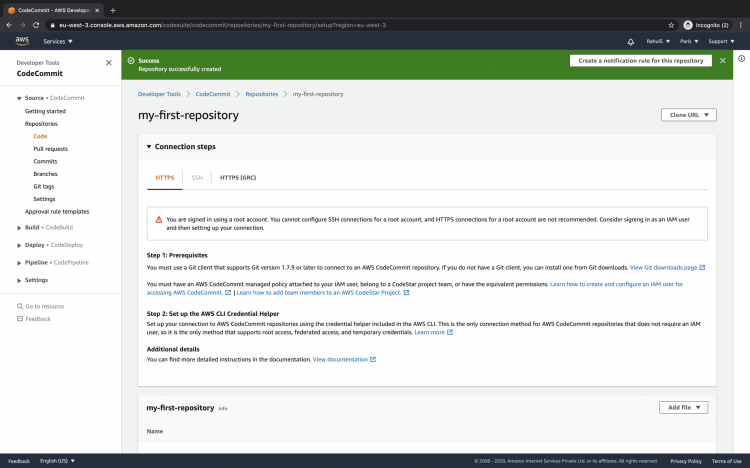The height and width of the screenshot is (468, 750).
Task: Click Developer Tools breadcrumb link
Action: (x=159, y=94)
